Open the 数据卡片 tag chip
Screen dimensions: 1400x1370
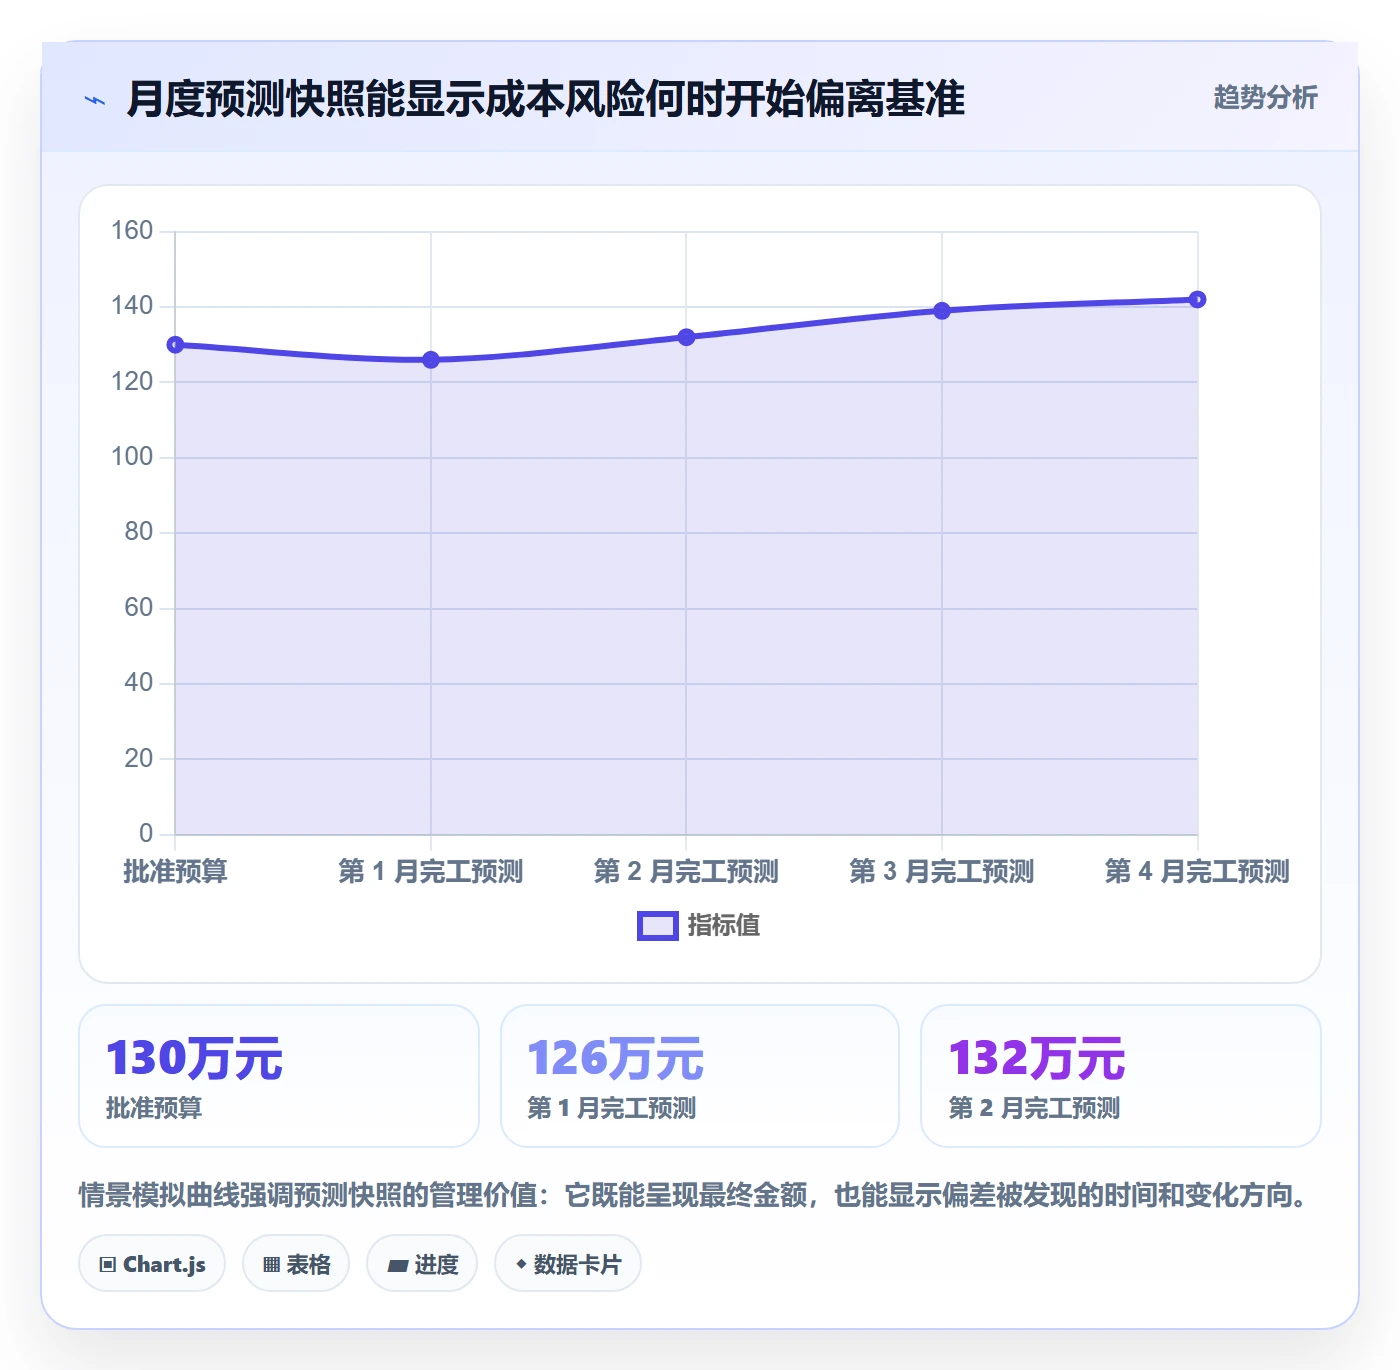568,1264
